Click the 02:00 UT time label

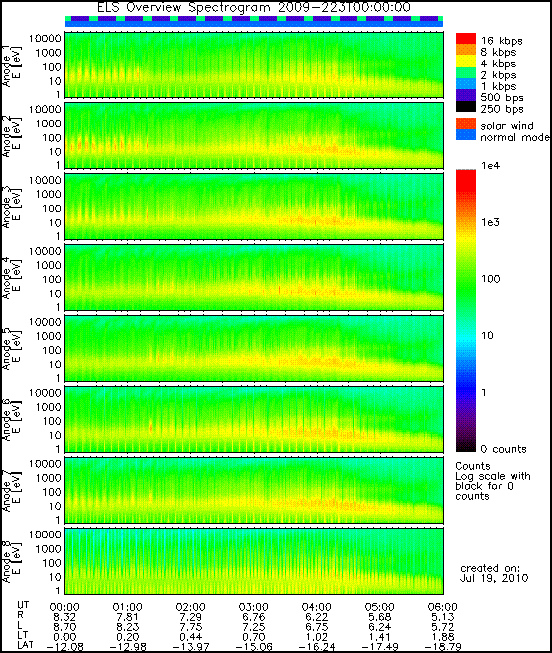191,607
